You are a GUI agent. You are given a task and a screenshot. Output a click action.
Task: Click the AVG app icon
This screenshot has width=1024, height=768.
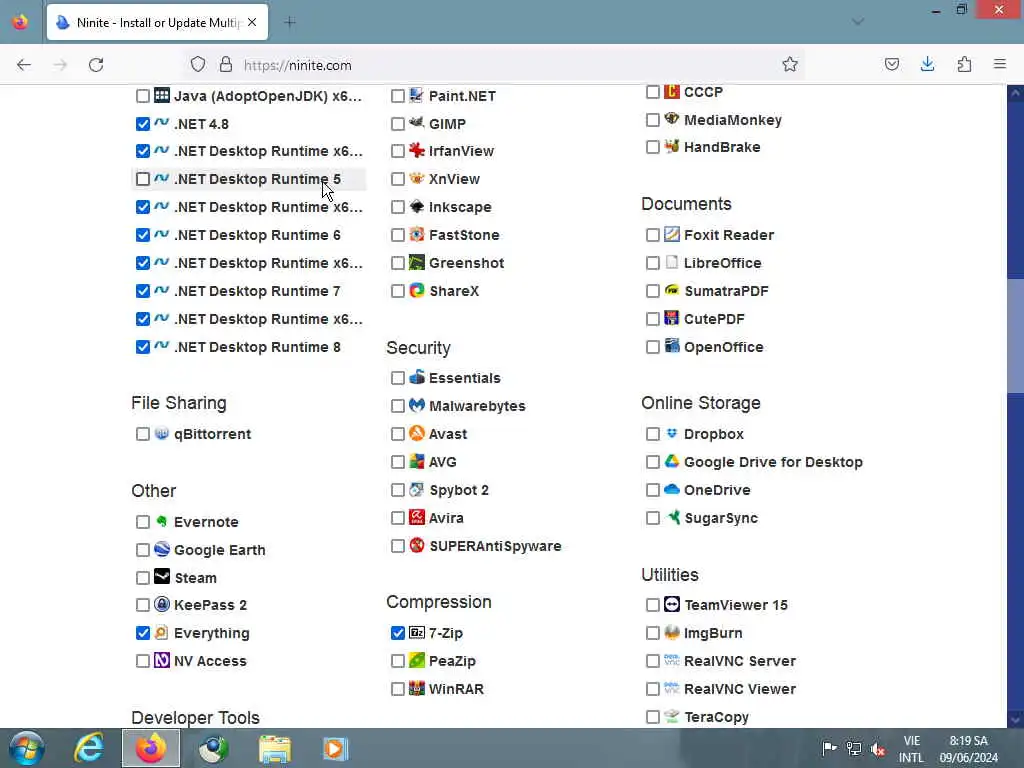coord(417,461)
